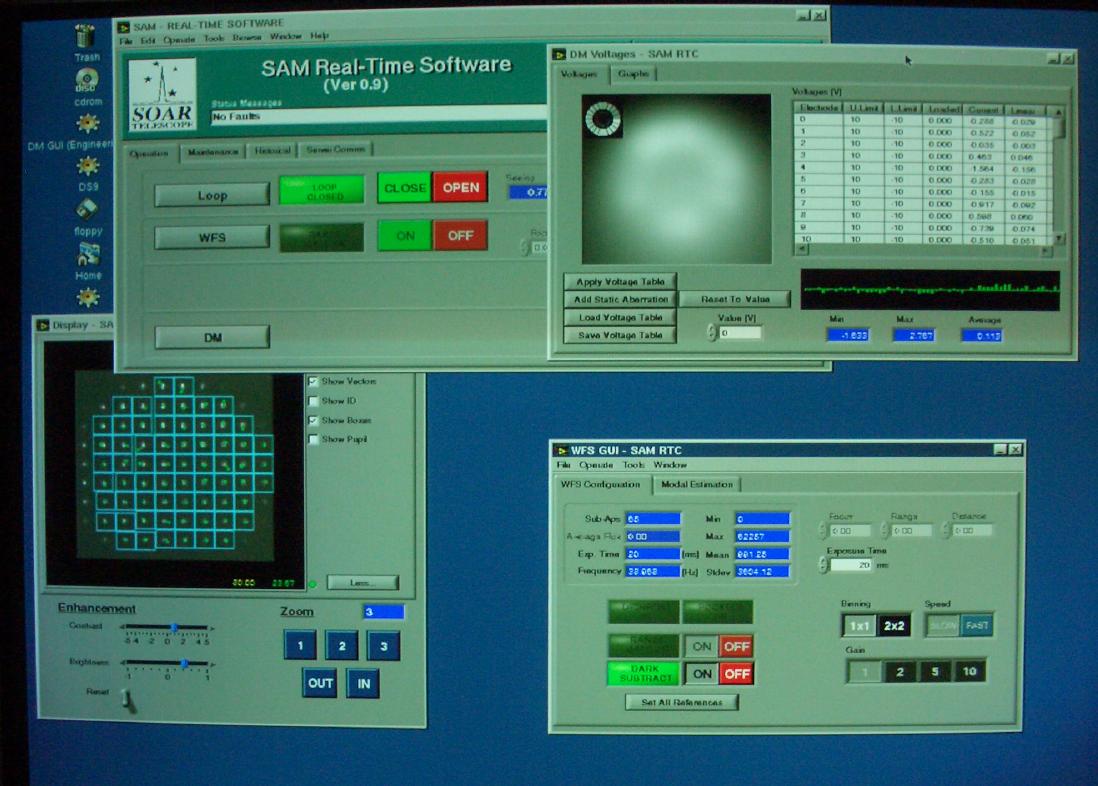Click the Value [V] stepper arrows
The height and width of the screenshot is (786, 1098).
(711, 333)
